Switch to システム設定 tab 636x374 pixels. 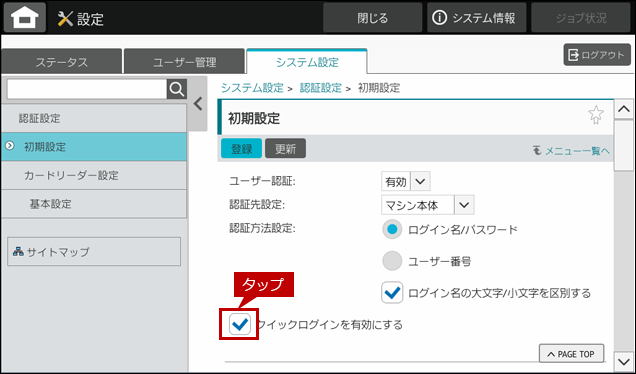[307, 62]
